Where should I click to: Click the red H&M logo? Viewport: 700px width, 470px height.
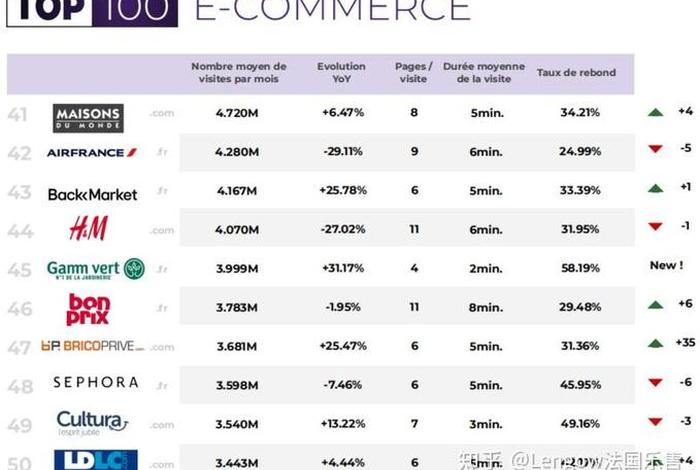pos(88,229)
